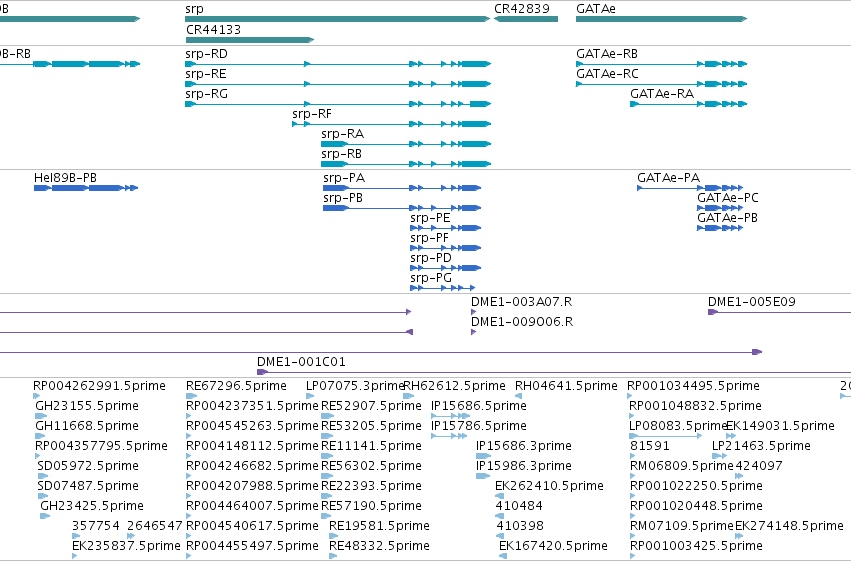
Task: Click EST IP15986.3prime
Action: pos(483,476)
